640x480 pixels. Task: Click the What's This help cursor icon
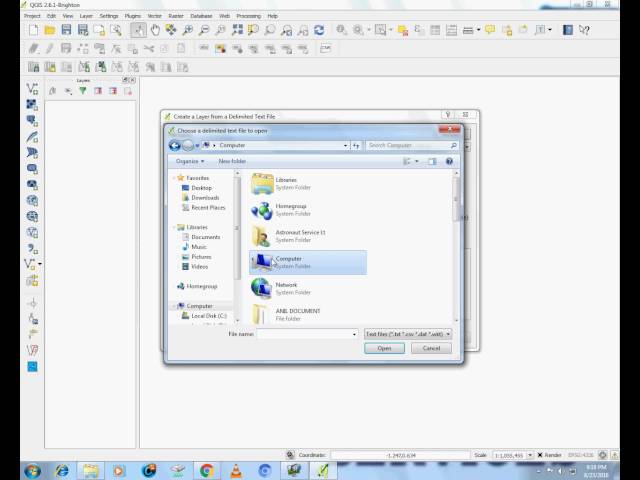(584, 30)
